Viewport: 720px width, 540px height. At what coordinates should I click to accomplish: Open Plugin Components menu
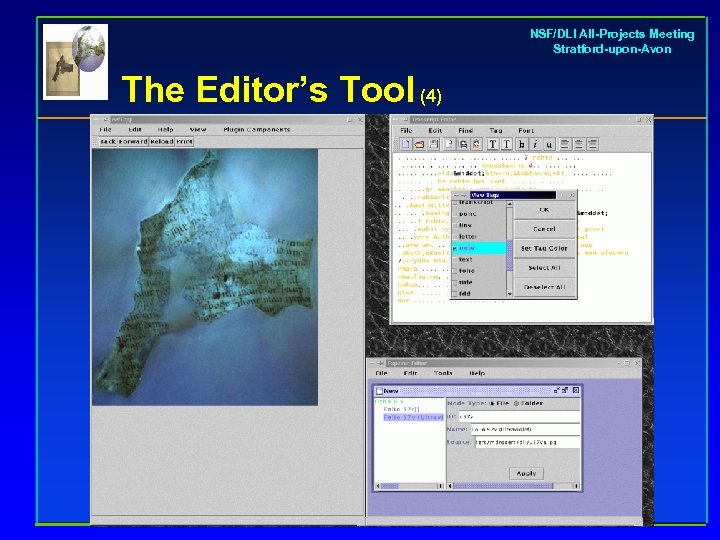pyautogui.click(x=257, y=129)
